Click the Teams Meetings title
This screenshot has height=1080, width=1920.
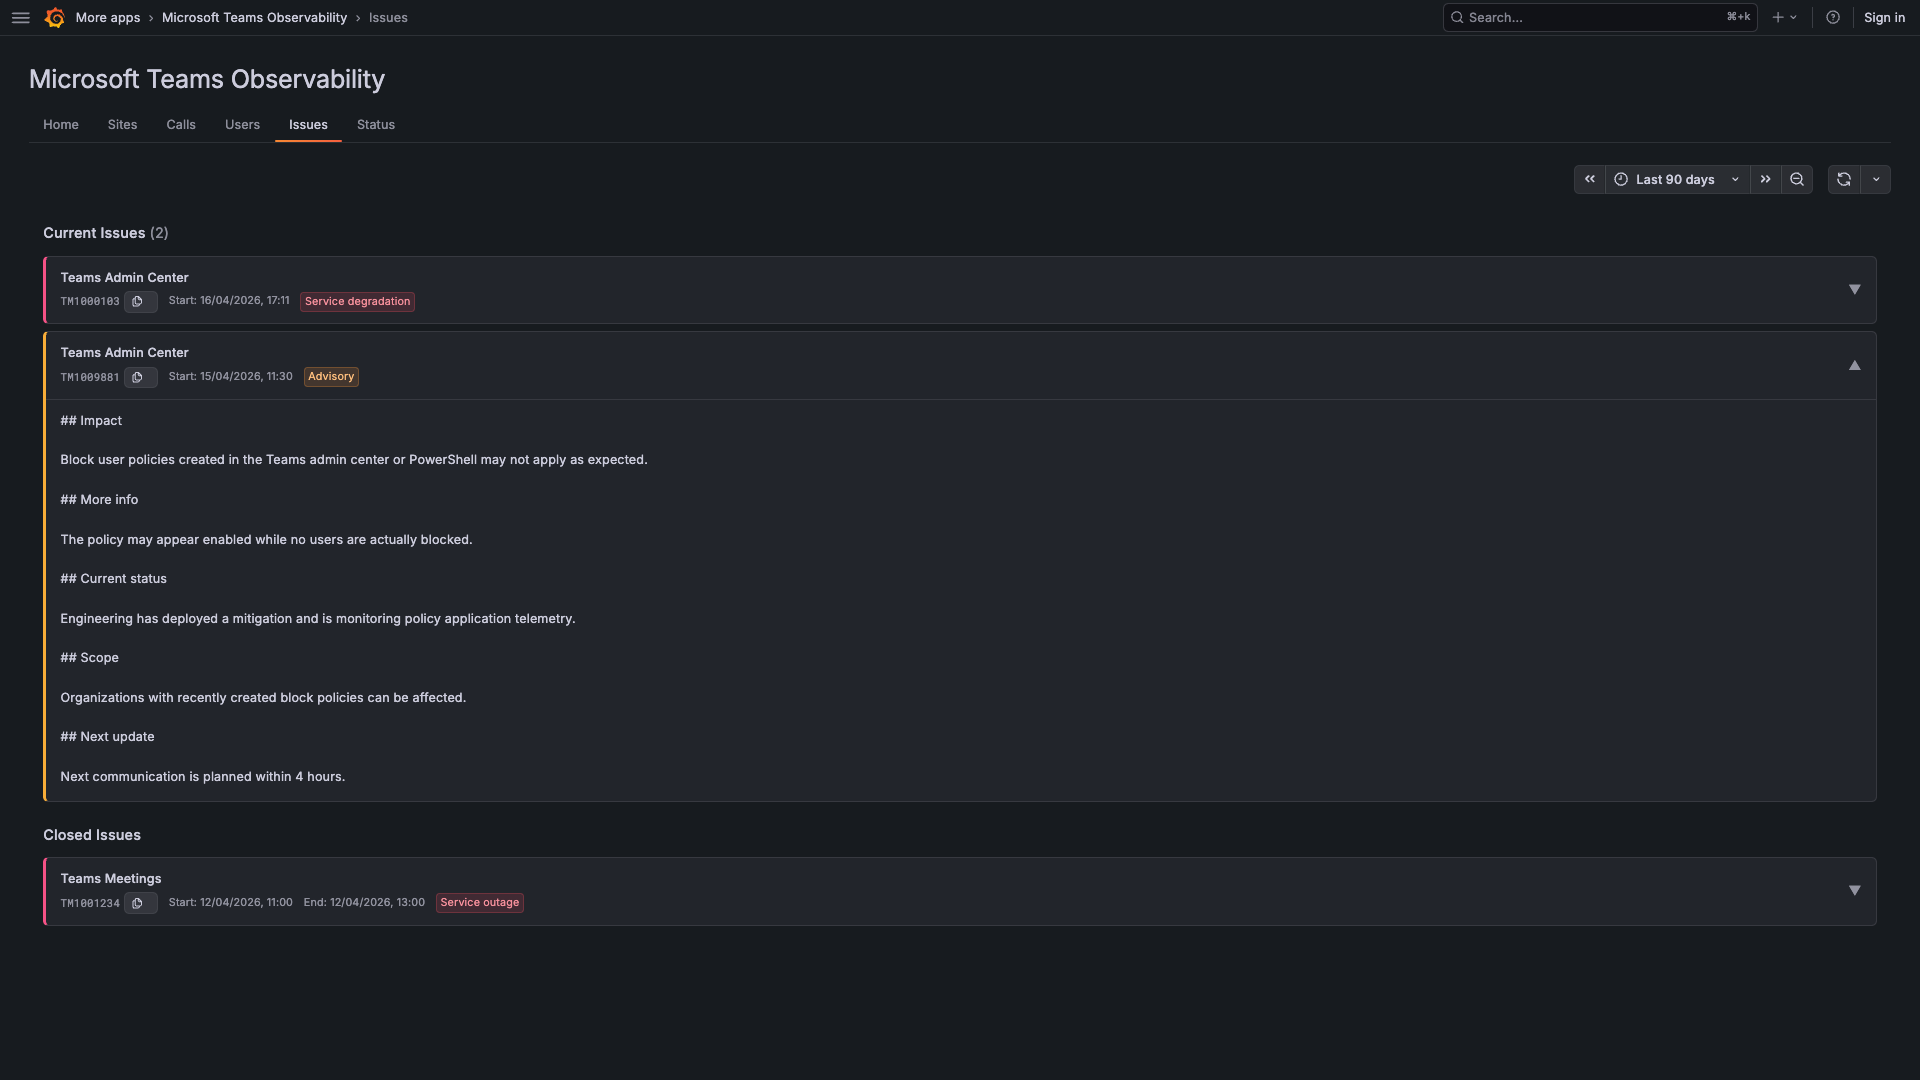pyautogui.click(x=111, y=878)
